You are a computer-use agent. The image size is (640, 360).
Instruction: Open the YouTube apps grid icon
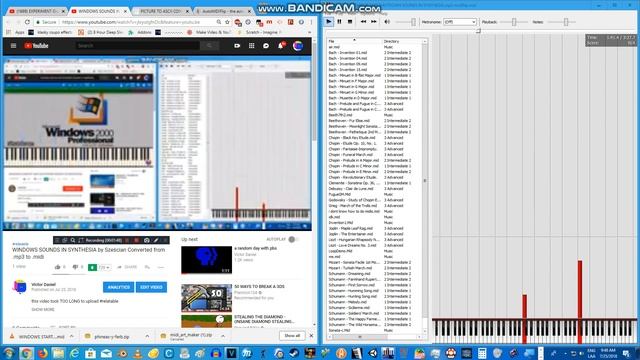pyautogui.click(x=251, y=46)
